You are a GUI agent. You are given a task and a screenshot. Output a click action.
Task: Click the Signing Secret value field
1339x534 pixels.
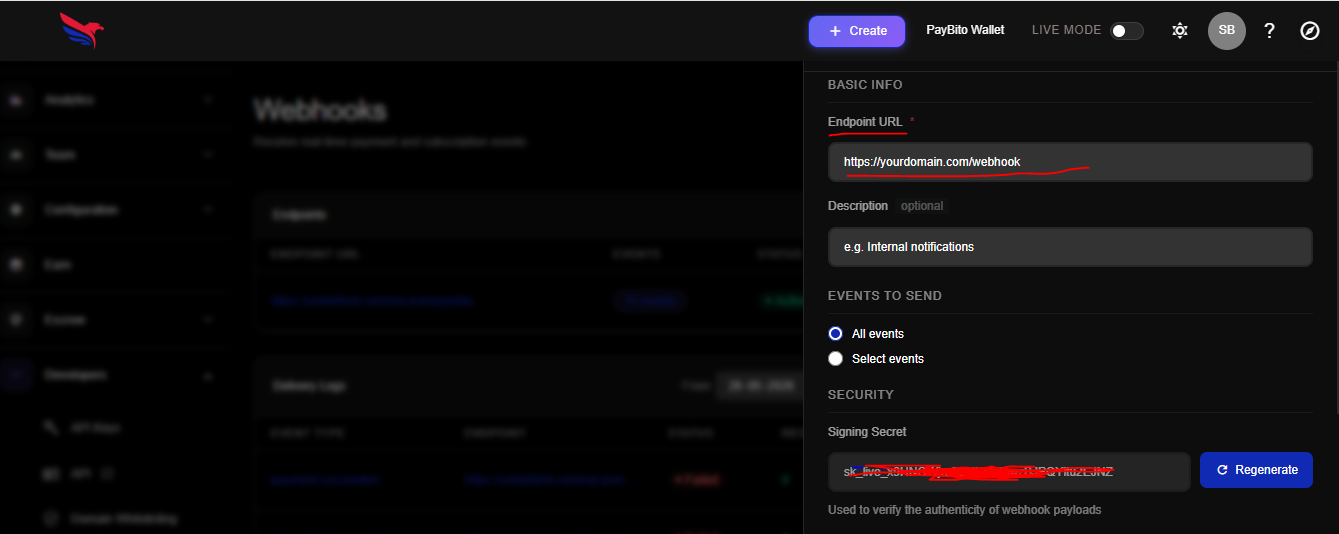tap(1009, 471)
